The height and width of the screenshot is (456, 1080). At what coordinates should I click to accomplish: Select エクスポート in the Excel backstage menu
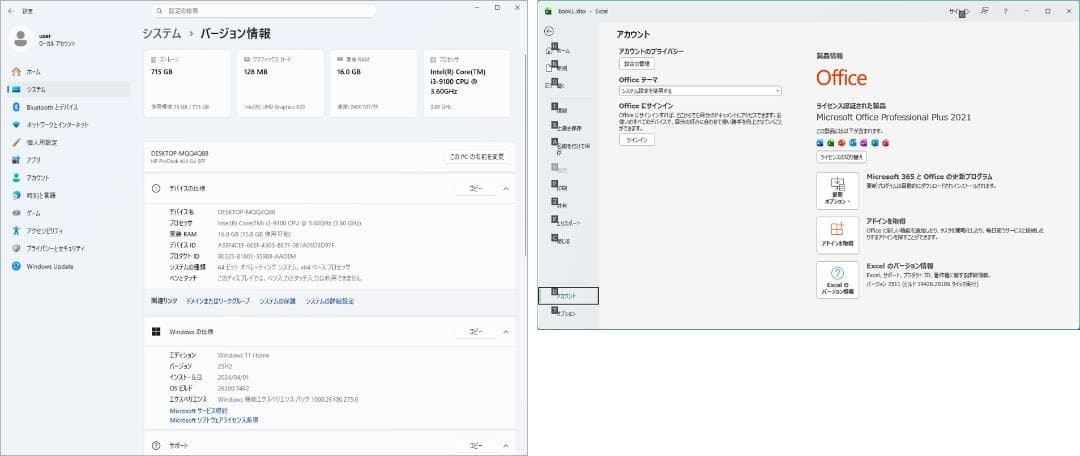(568, 223)
